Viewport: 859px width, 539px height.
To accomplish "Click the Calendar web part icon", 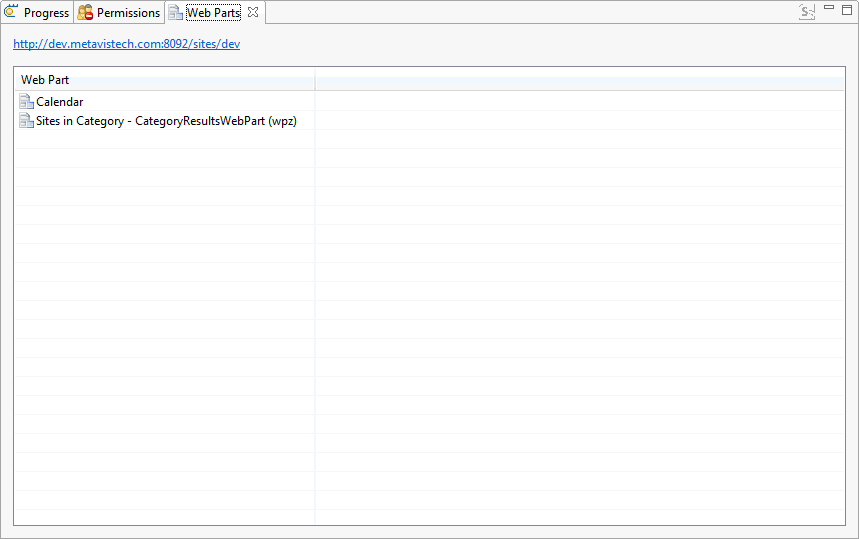I will [x=26, y=101].
